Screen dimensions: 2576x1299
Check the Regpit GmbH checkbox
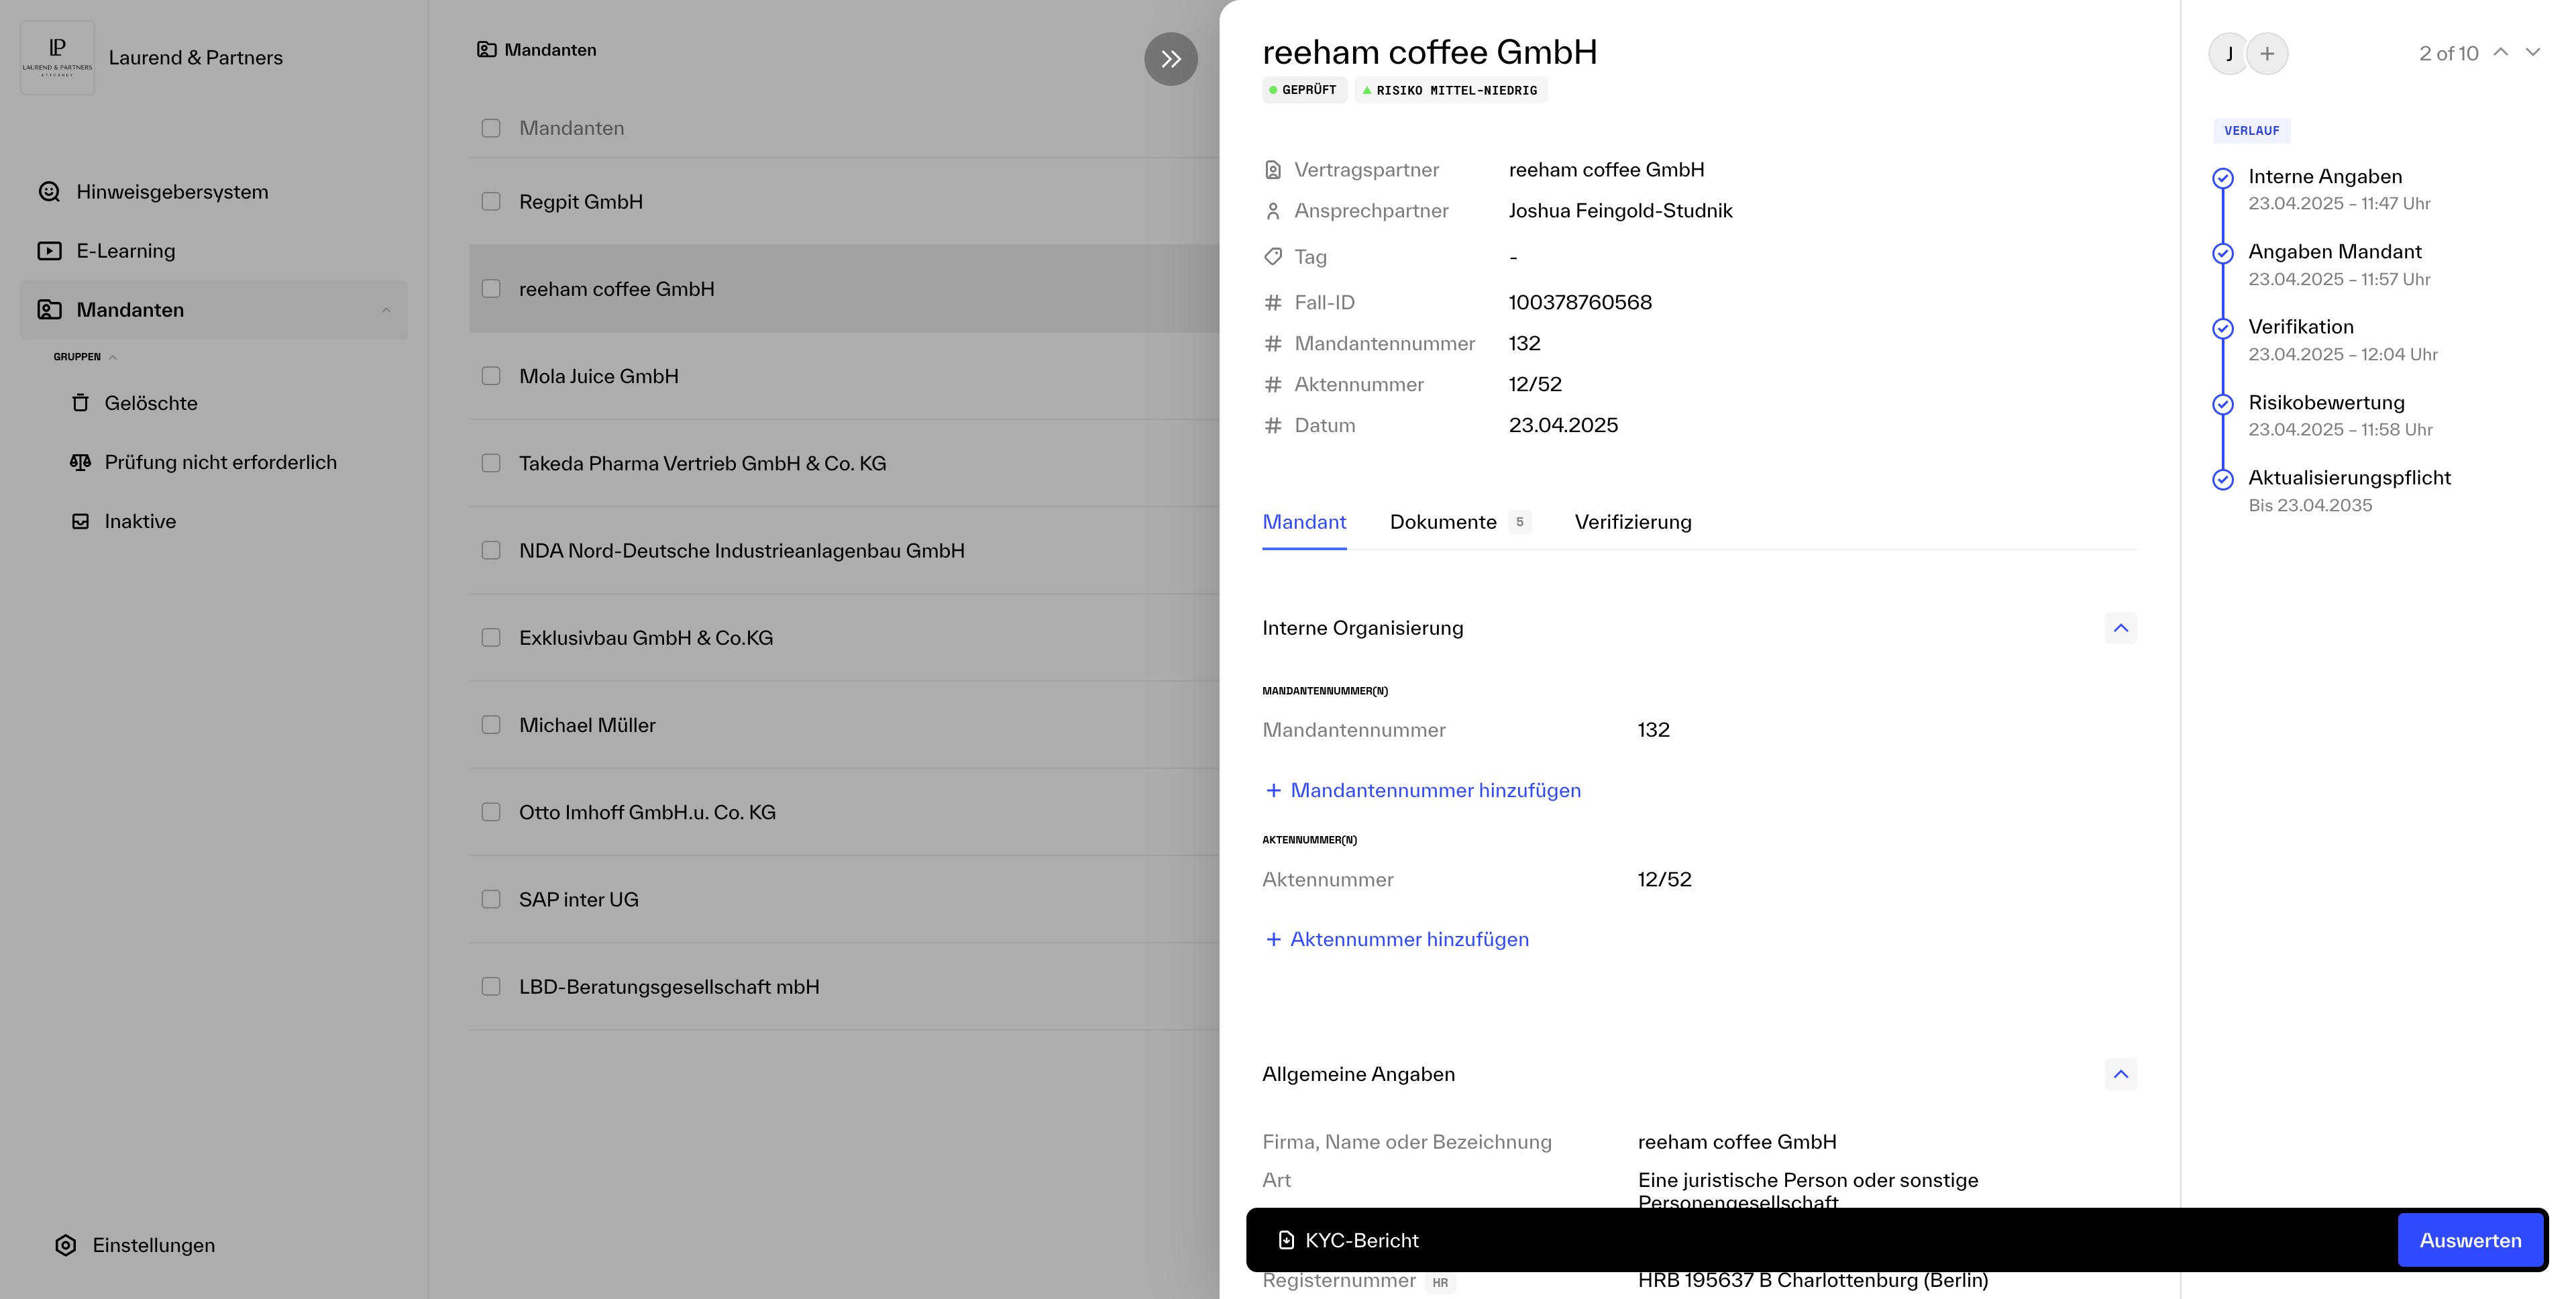[x=490, y=201]
